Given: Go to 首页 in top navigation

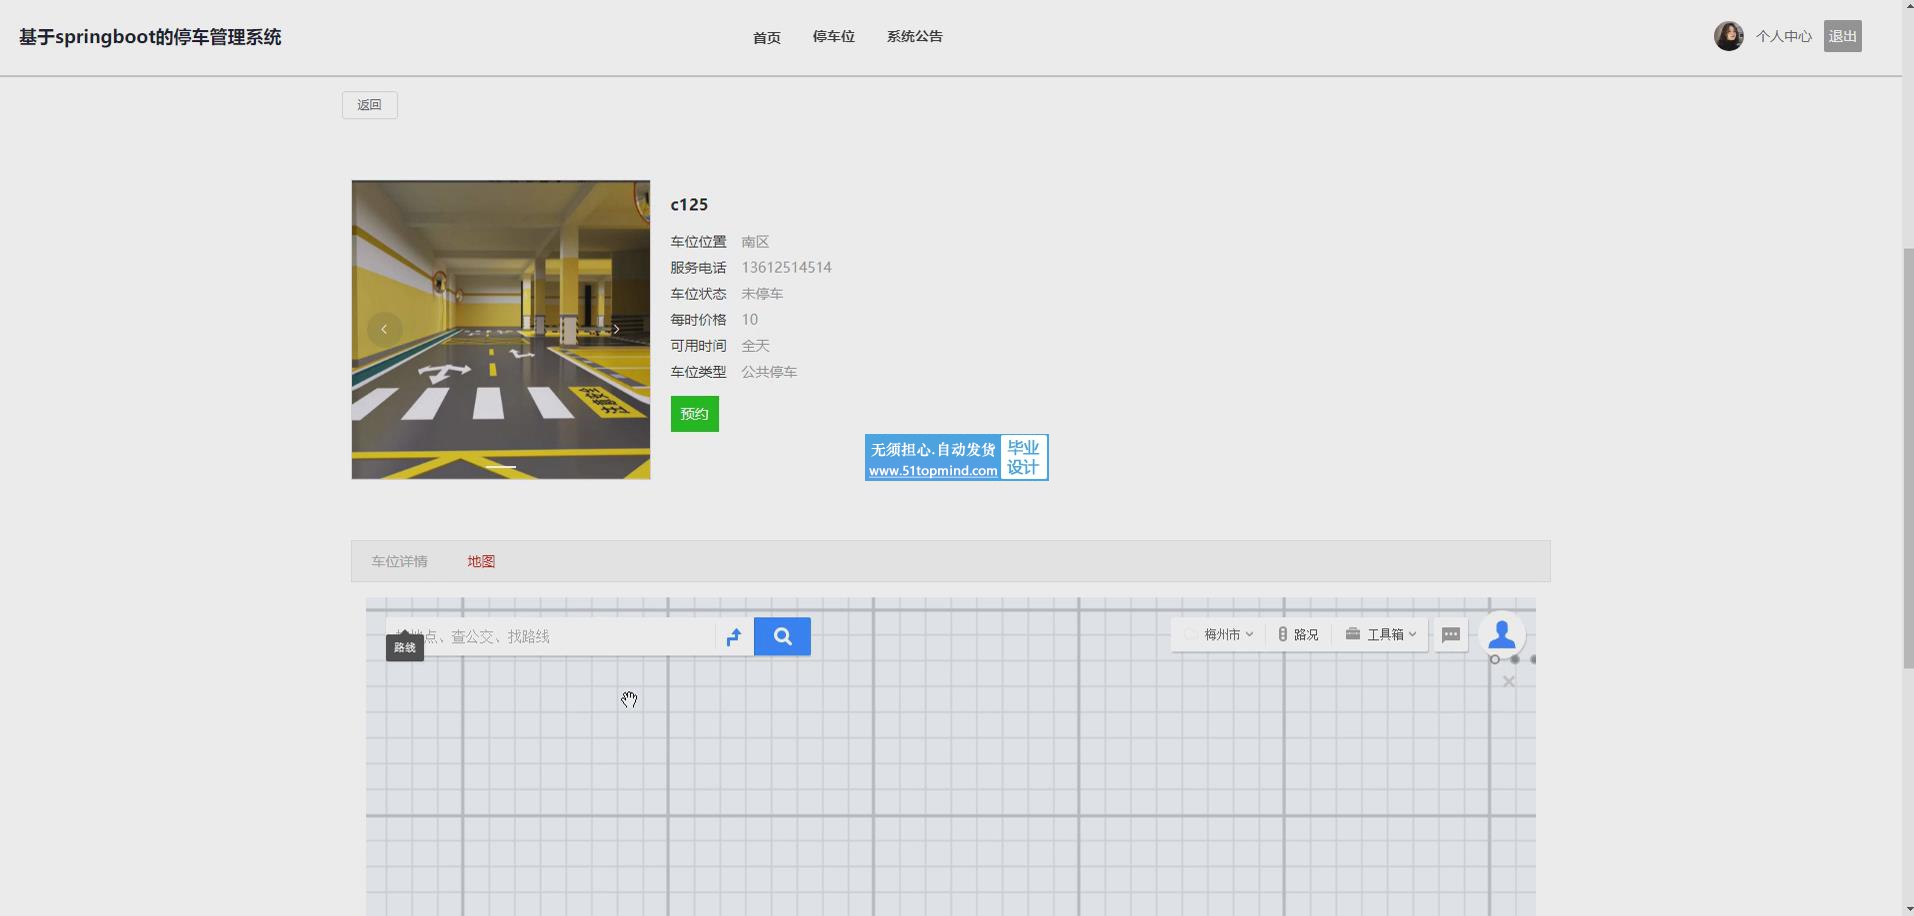Looking at the screenshot, I should (767, 37).
